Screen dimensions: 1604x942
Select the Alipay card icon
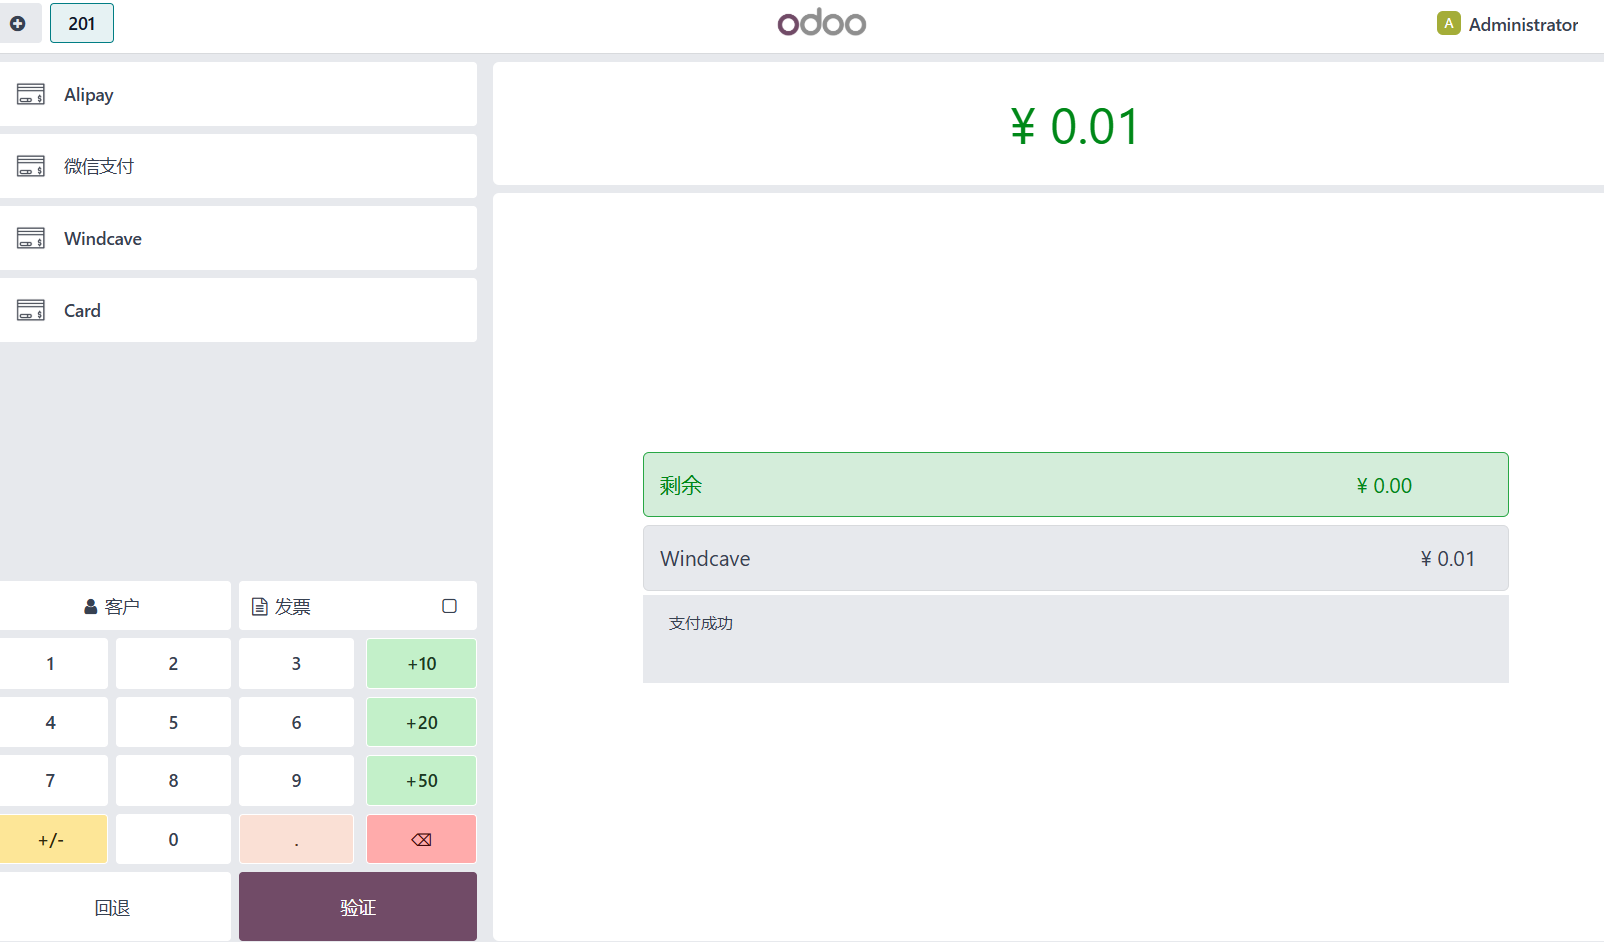(x=31, y=94)
